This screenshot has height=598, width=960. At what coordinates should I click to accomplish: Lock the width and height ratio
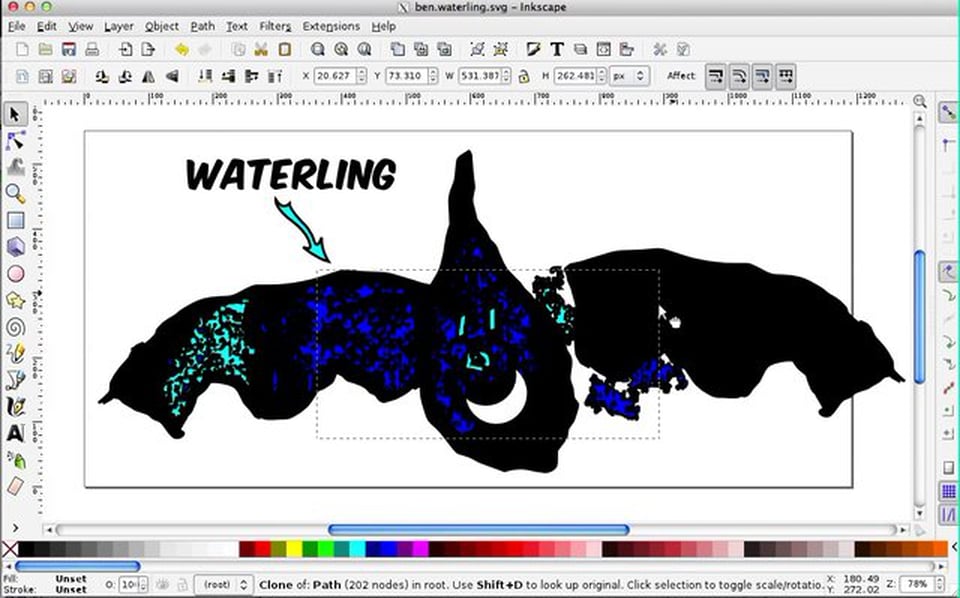[523, 75]
